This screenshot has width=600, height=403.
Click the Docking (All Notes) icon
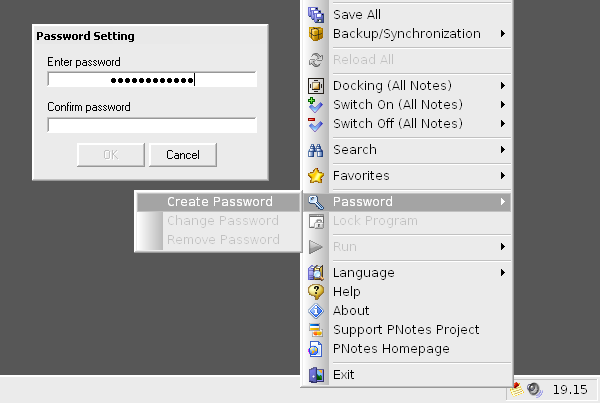[316, 86]
